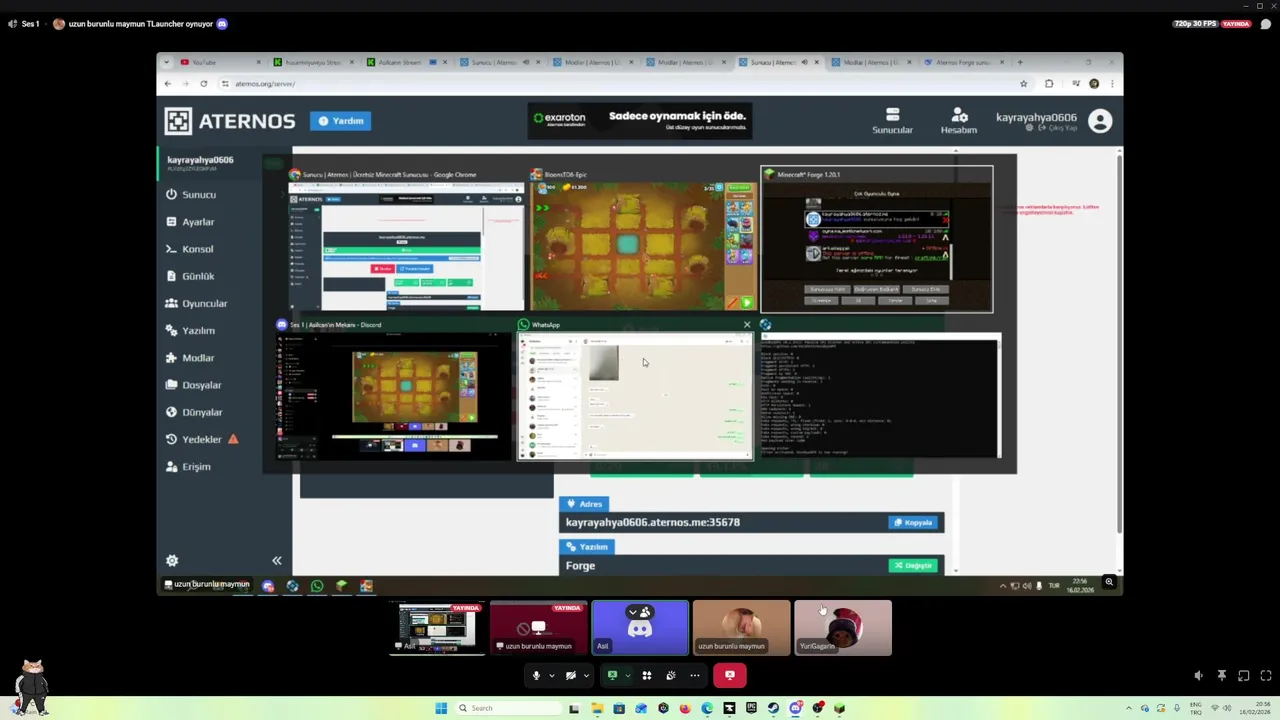
Task: Click the green Değiştir button beside Forge
Action: 913,565
